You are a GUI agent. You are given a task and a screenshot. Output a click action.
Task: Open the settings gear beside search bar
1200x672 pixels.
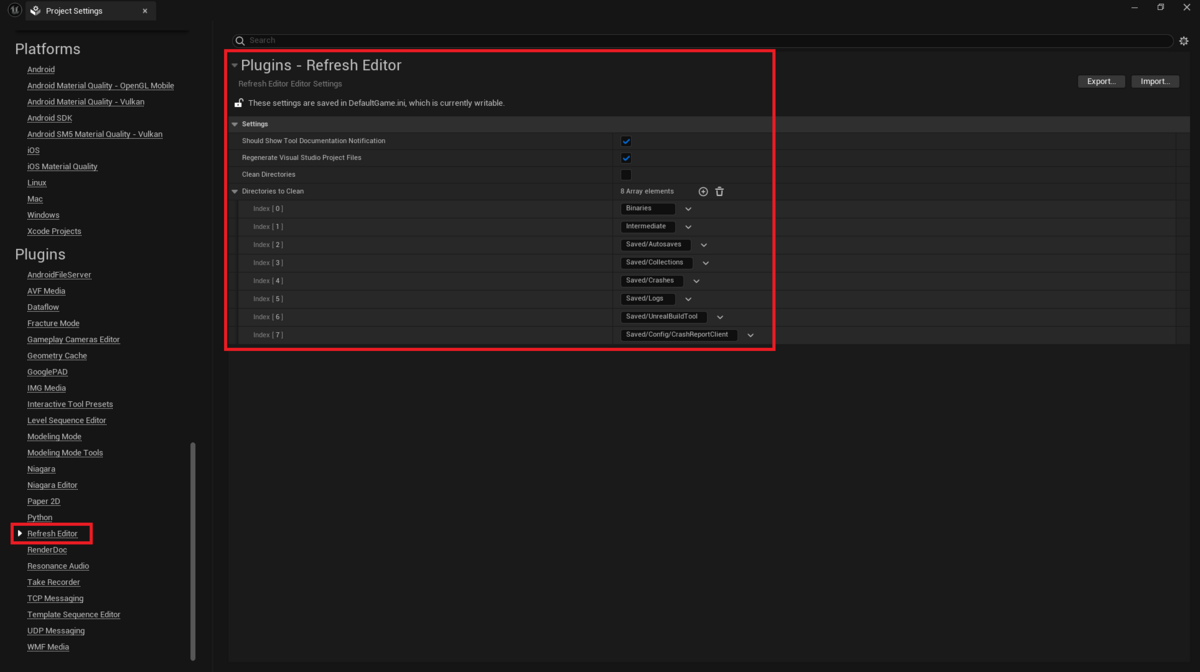coord(1184,41)
